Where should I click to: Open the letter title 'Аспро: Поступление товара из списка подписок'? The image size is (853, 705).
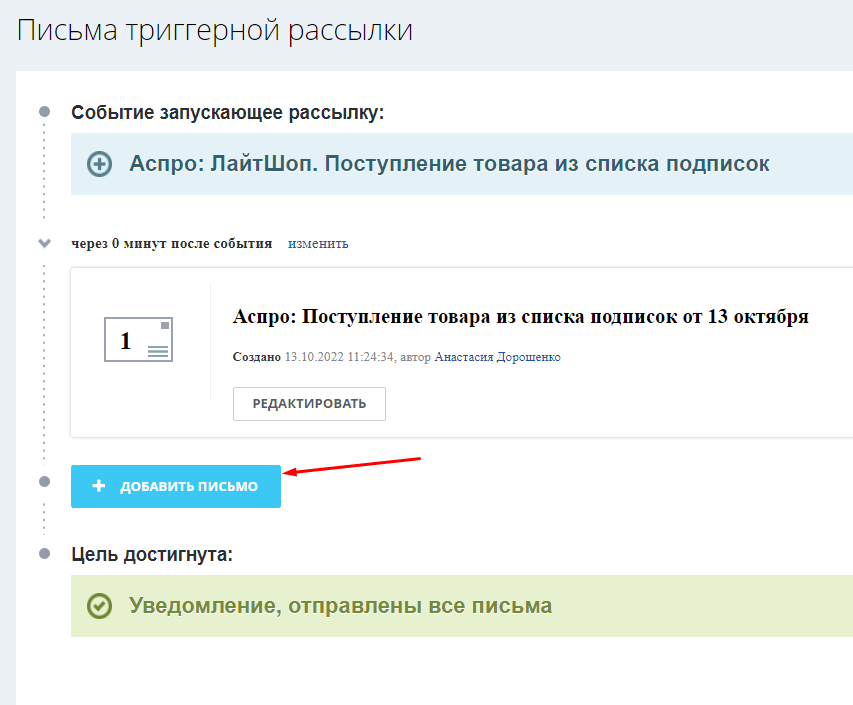tap(521, 317)
